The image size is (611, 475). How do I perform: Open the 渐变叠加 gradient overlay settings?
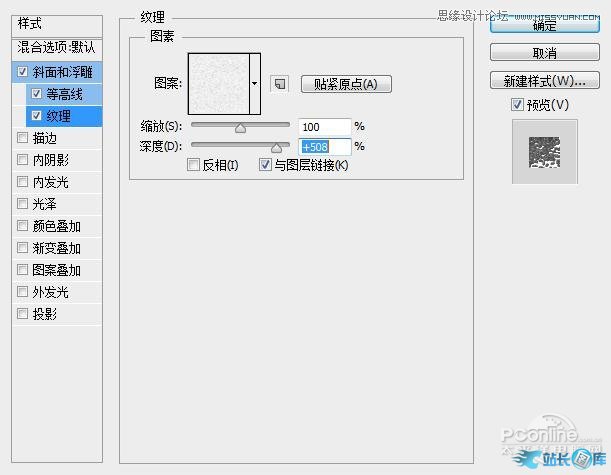pos(56,248)
